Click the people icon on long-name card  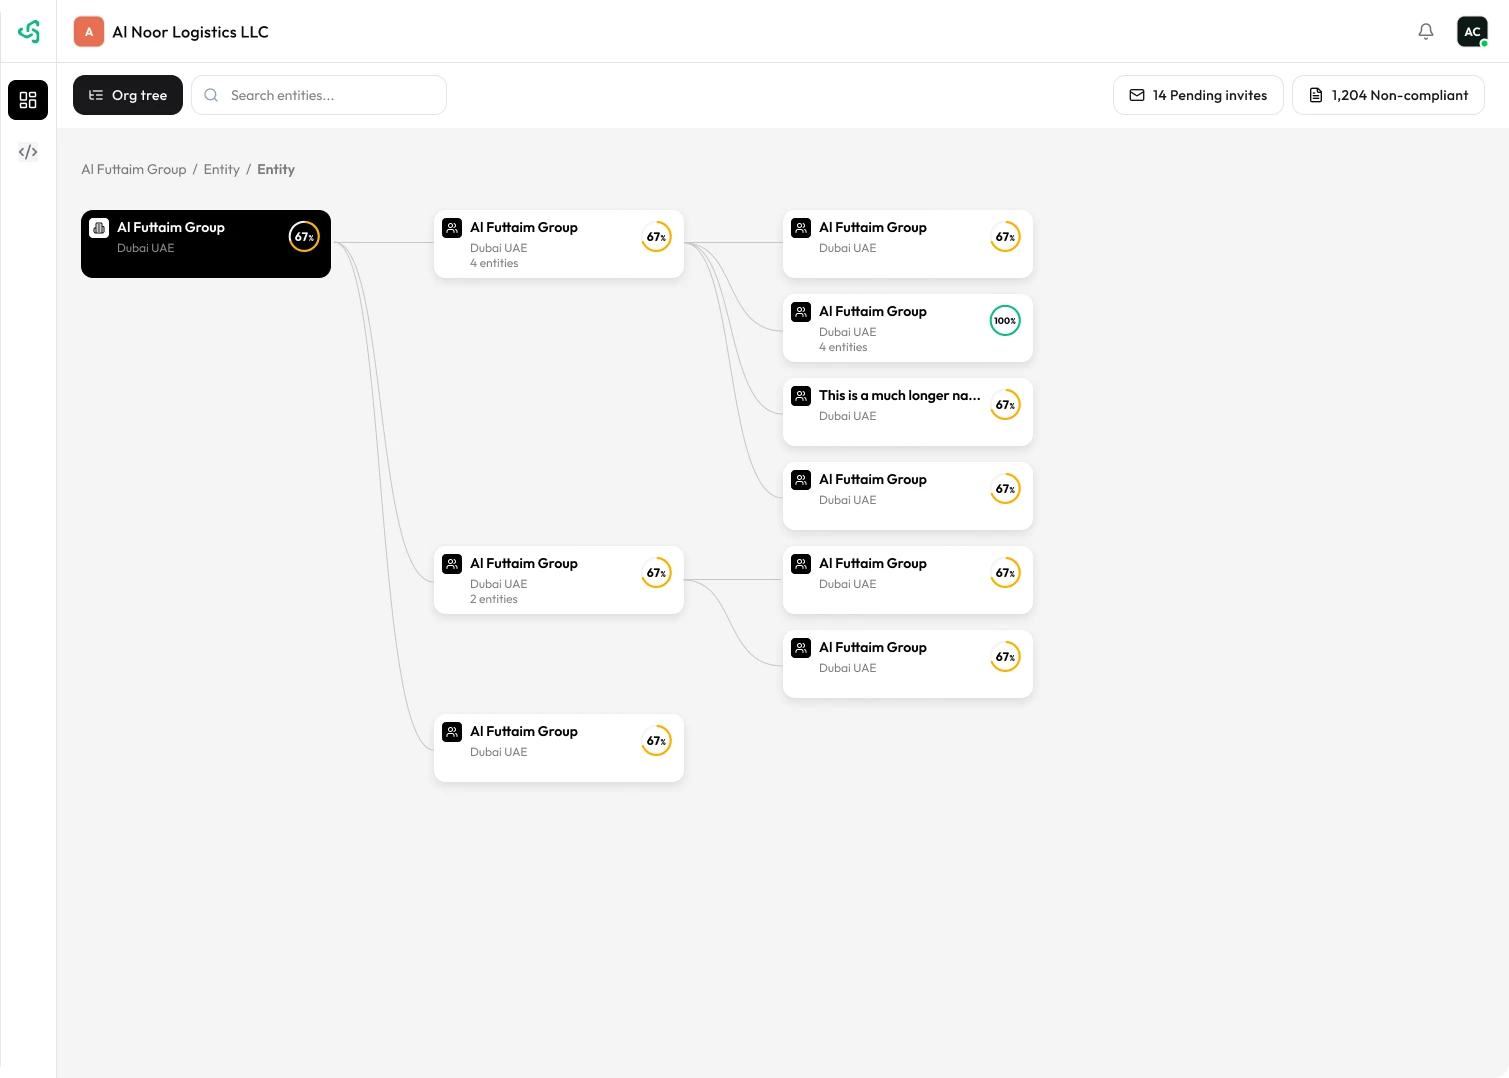[801, 396]
